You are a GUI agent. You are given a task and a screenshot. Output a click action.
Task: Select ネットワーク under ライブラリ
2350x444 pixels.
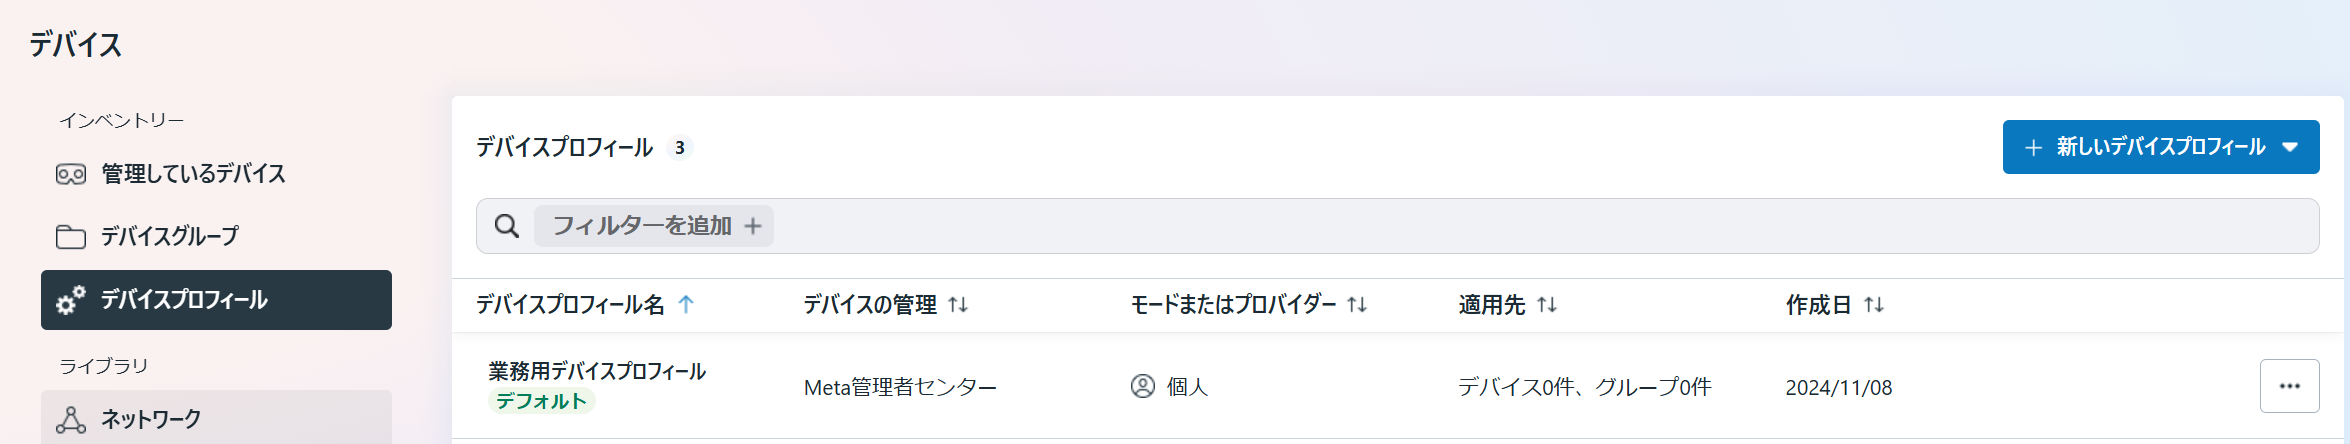[151, 420]
